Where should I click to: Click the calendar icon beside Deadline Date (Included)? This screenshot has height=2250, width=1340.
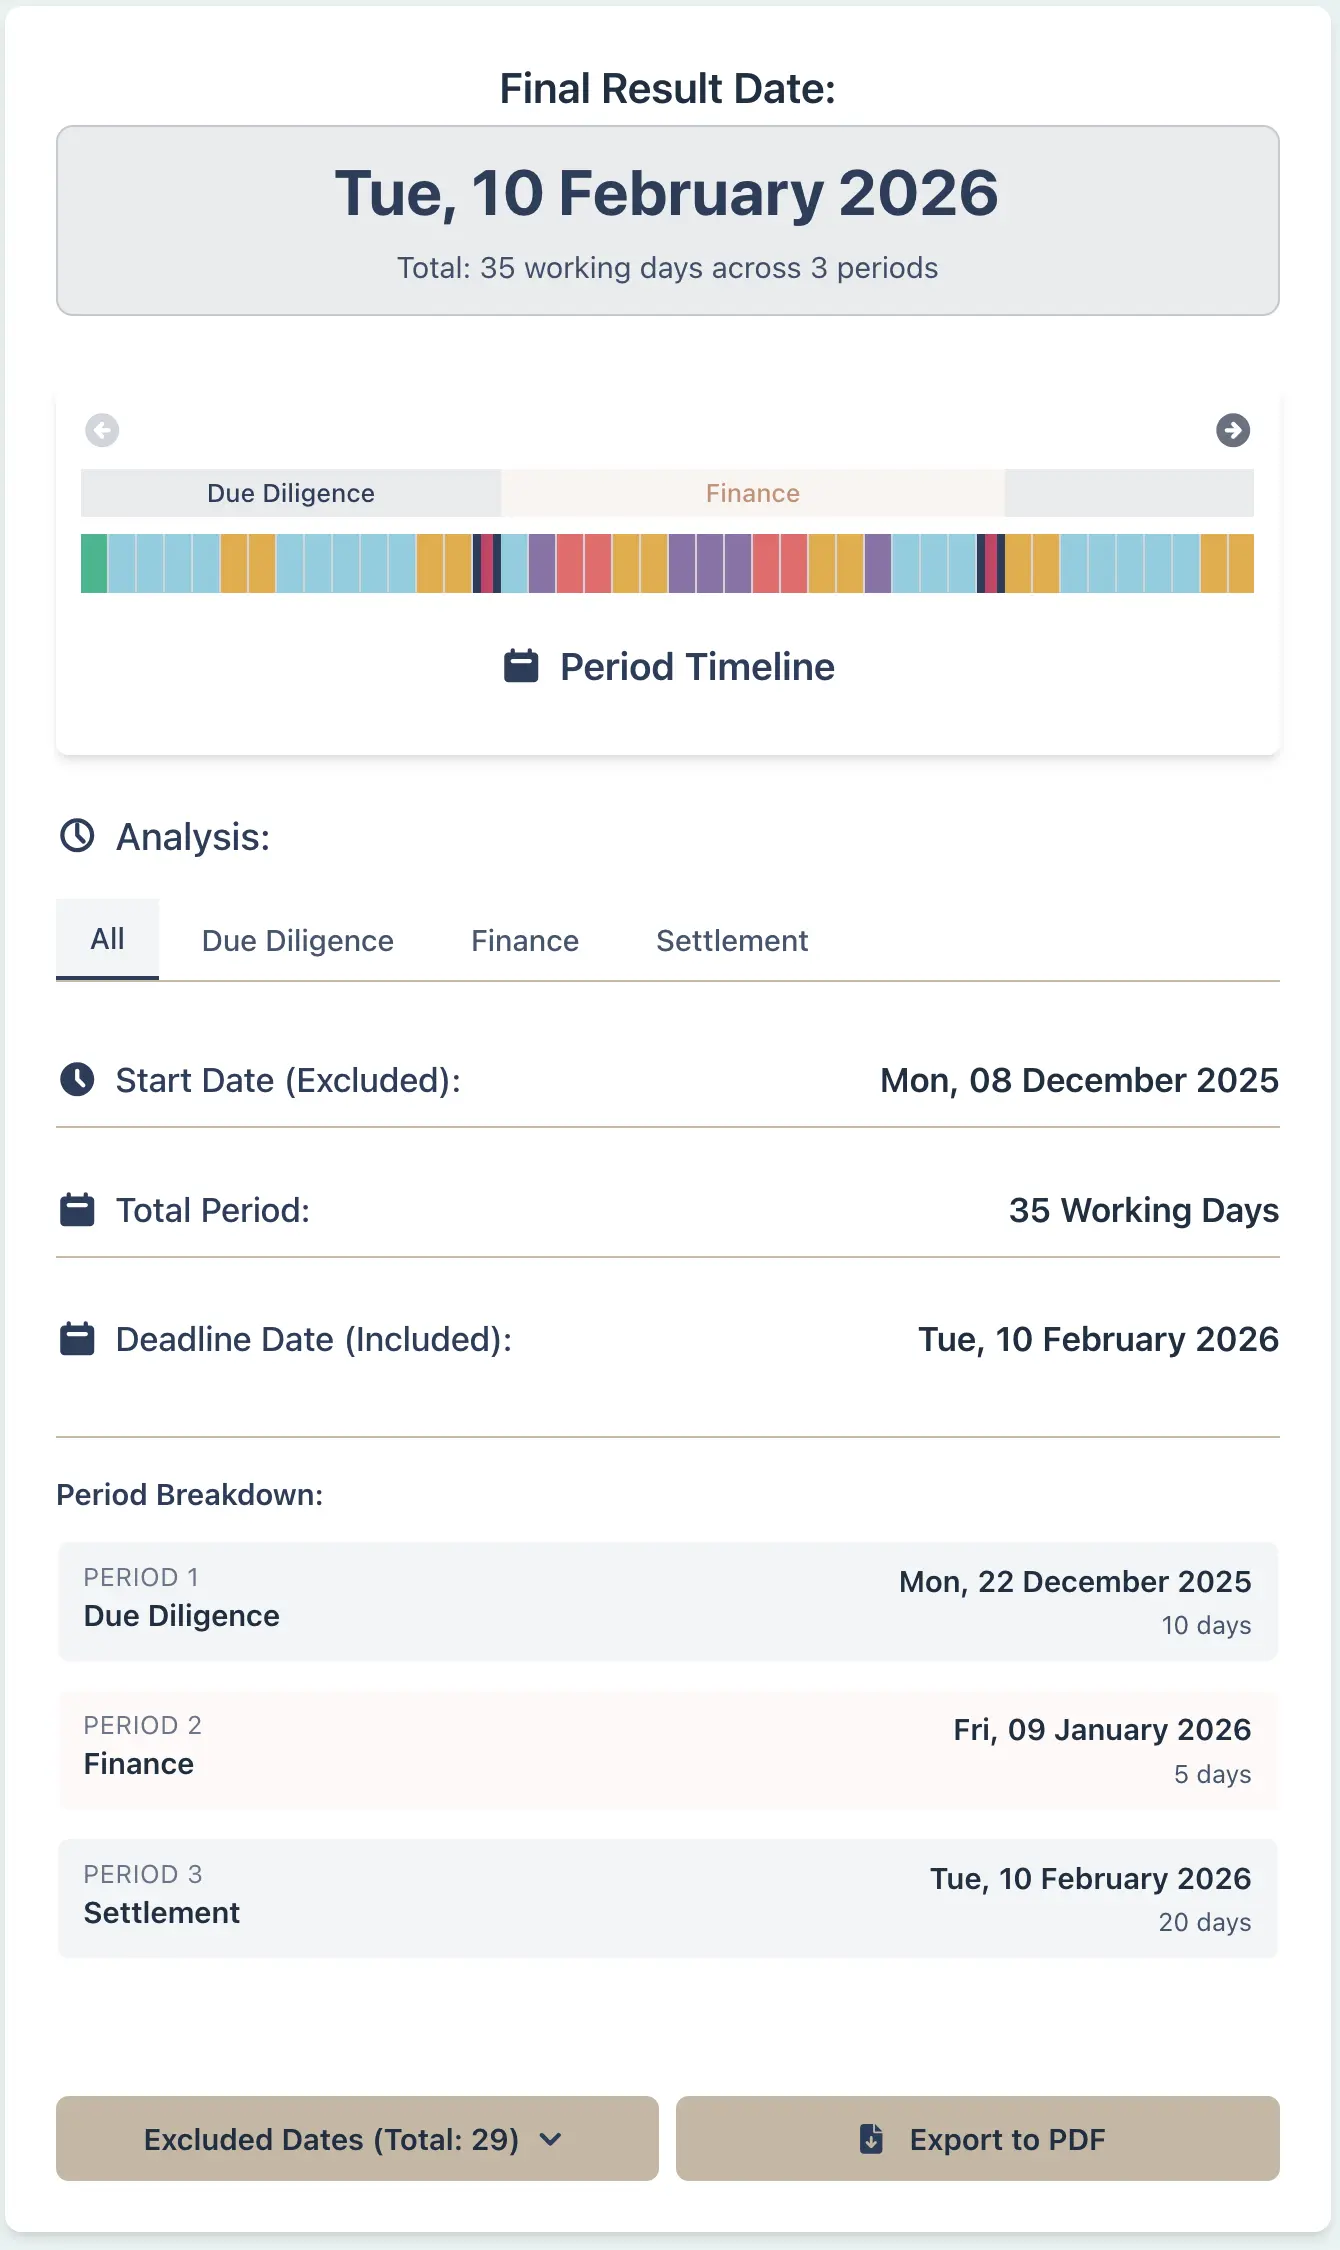tap(77, 1337)
